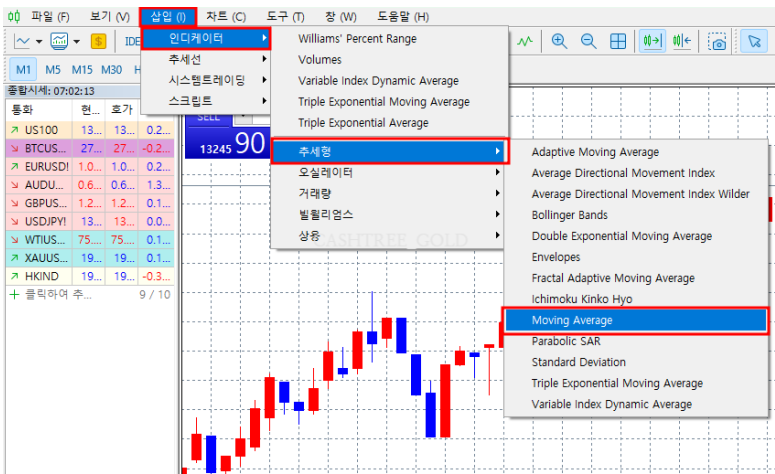Zoom in on the chart

[559, 41]
